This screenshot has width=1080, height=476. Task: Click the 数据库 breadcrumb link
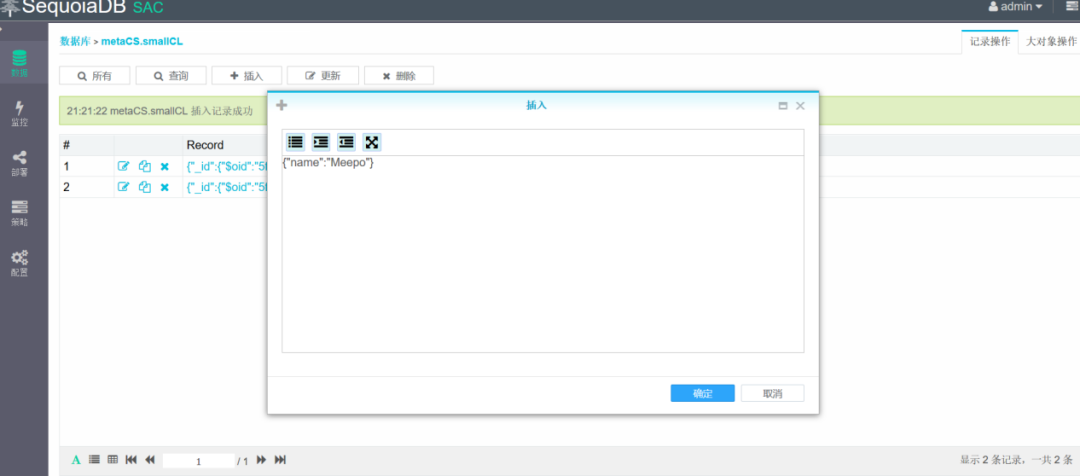(x=75, y=41)
